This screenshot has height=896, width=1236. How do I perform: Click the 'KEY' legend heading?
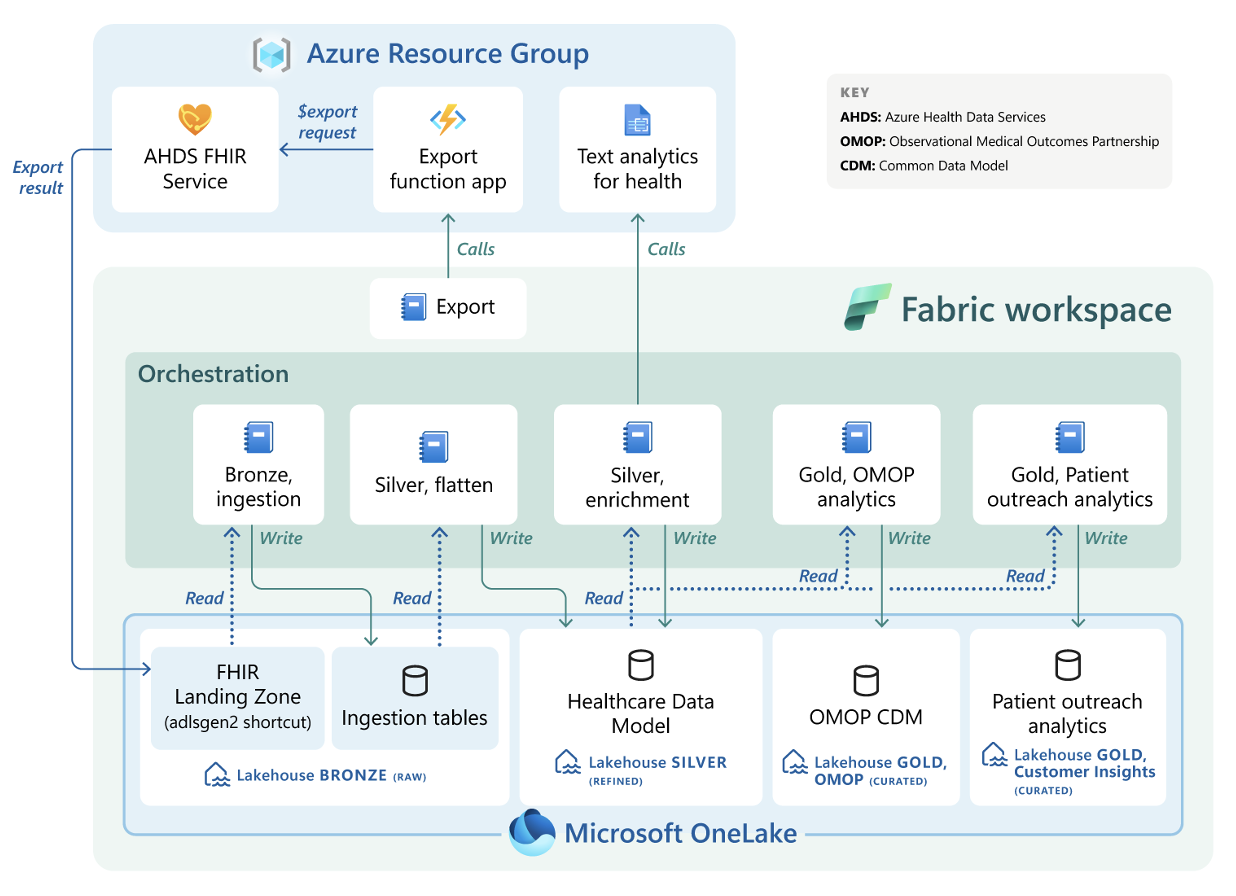pyautogui.click(x=855, y=92)
